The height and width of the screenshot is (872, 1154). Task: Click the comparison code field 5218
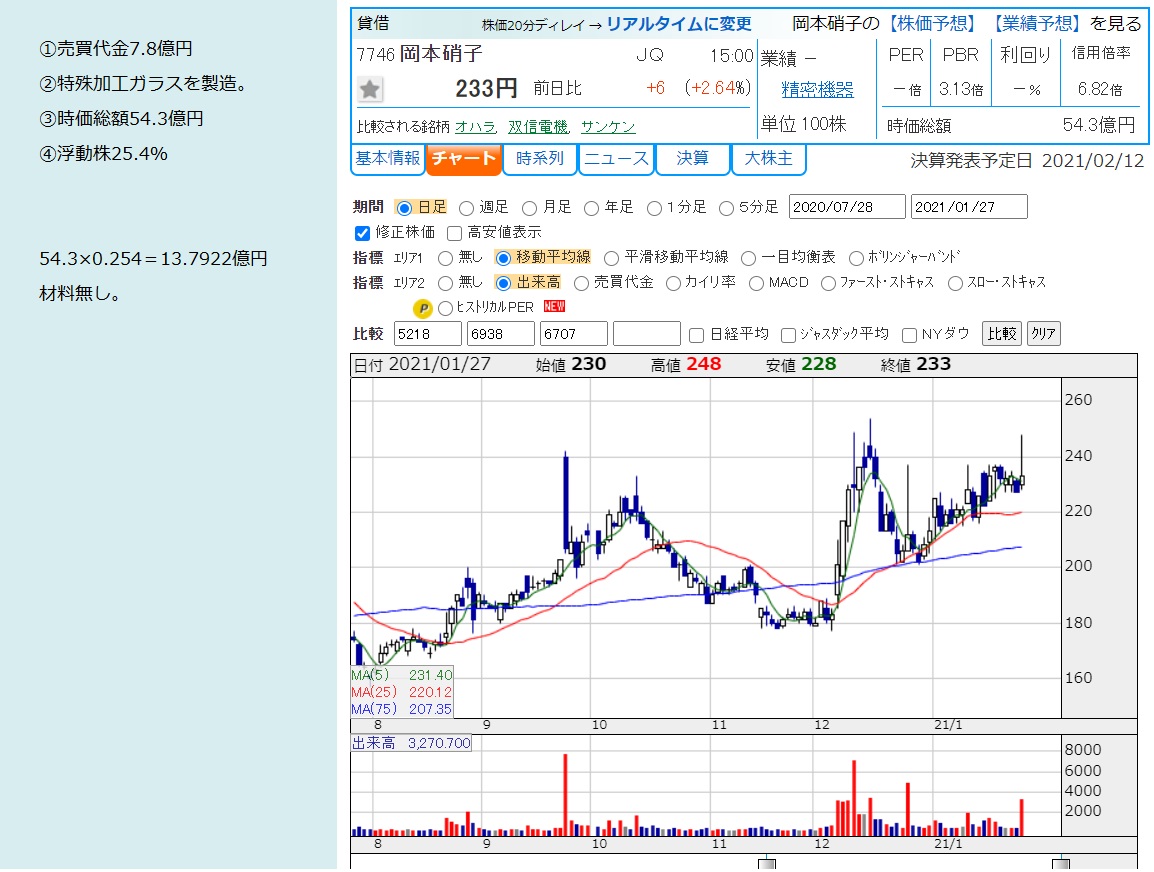pyautogui.click(x=428, y=334)
